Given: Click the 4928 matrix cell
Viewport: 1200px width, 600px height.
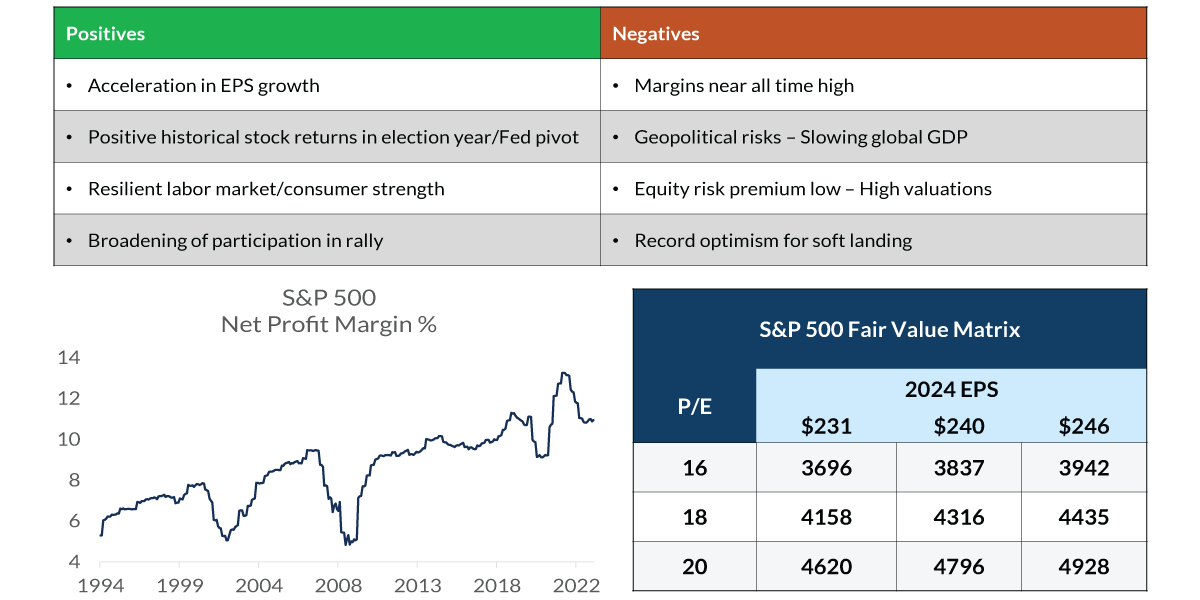Looking at the screenshot, I should tap(1083, 567).
